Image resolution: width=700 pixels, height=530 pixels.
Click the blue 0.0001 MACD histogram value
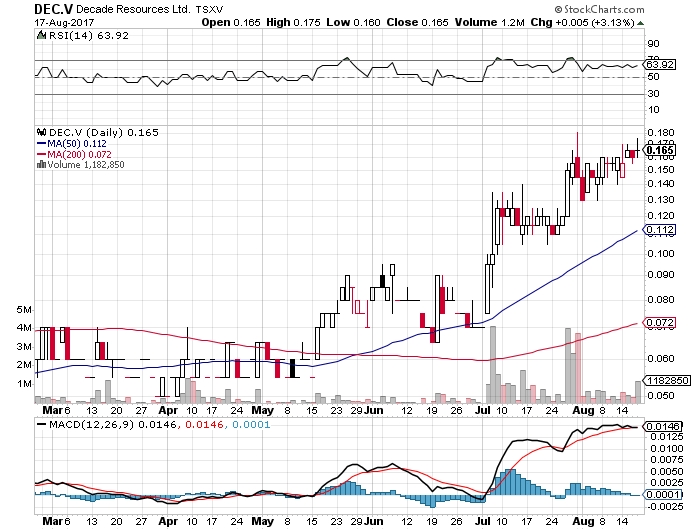point(251,425)
